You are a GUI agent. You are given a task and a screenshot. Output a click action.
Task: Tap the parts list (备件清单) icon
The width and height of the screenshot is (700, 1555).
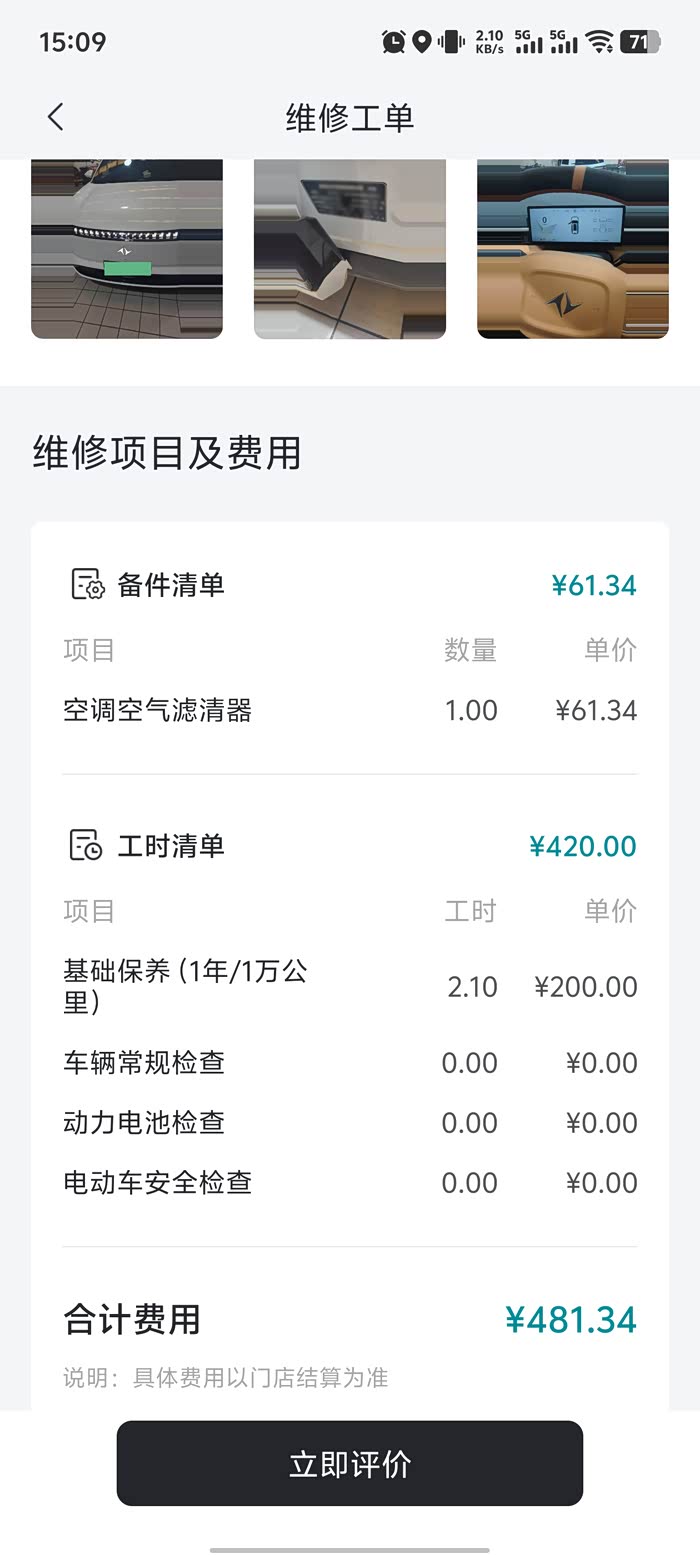[x=87, y=584]
